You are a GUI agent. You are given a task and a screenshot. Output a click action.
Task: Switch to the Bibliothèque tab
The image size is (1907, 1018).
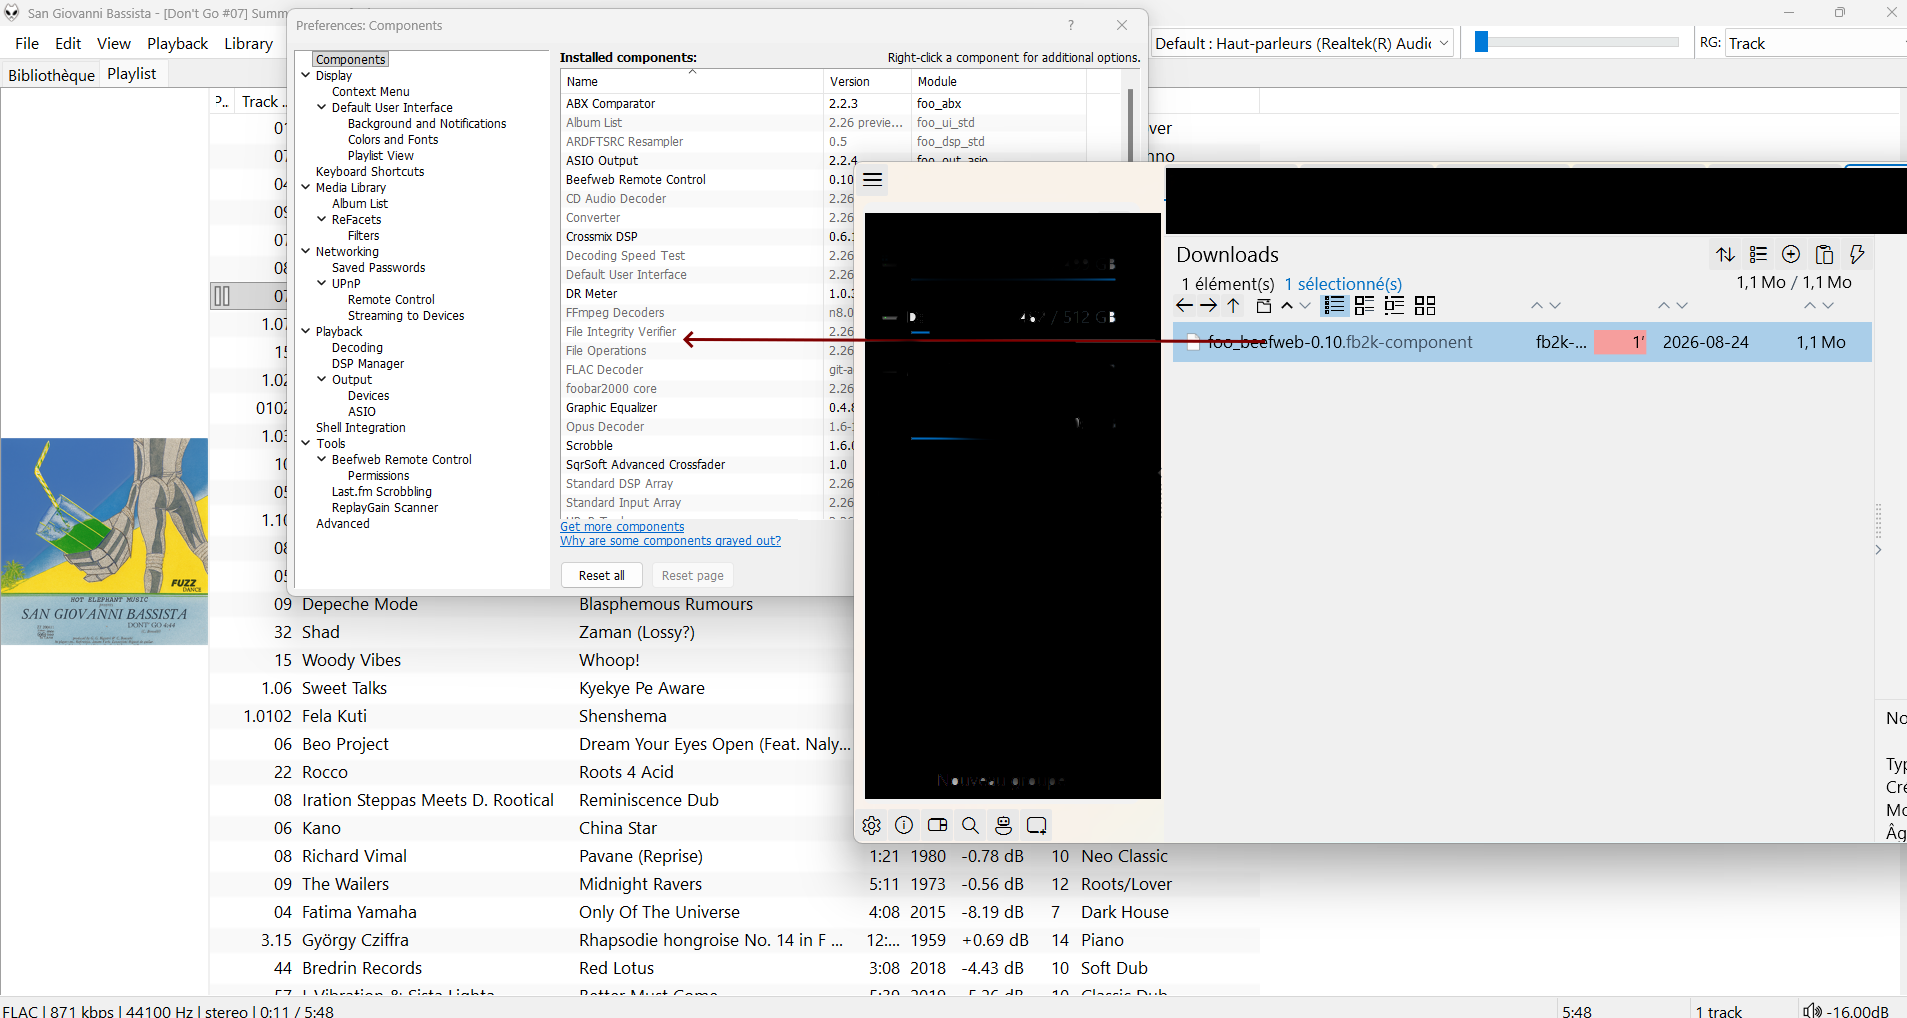[51, 74]
